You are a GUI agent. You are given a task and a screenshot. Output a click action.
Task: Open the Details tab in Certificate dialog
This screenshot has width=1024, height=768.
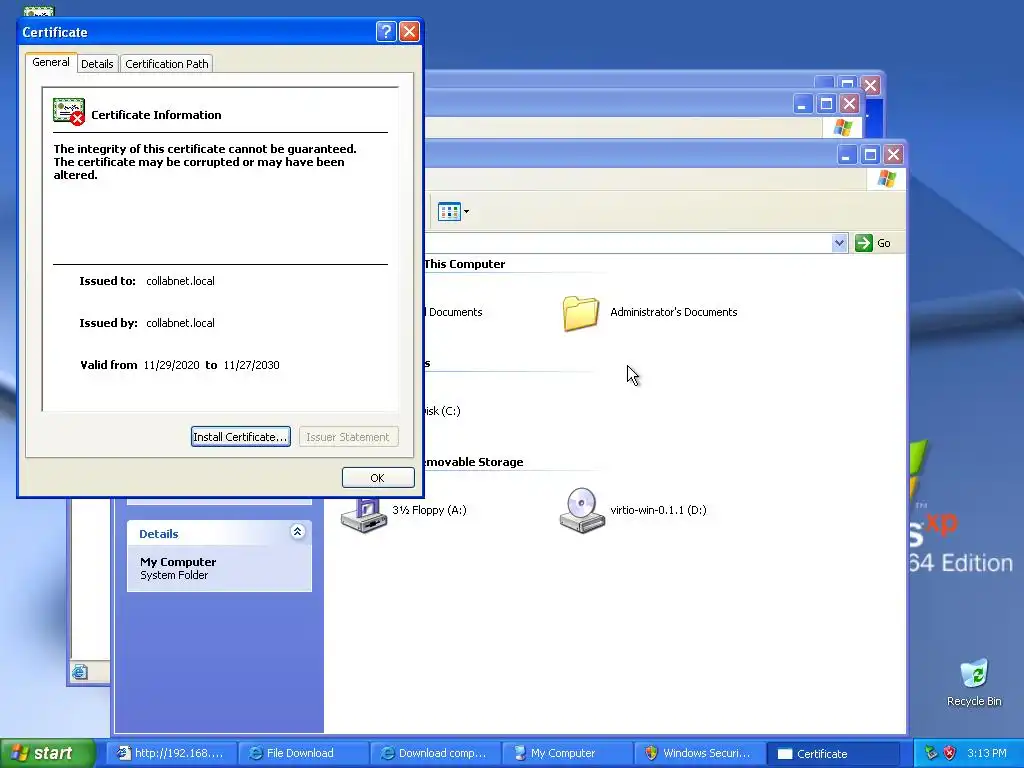coord(97,64)
